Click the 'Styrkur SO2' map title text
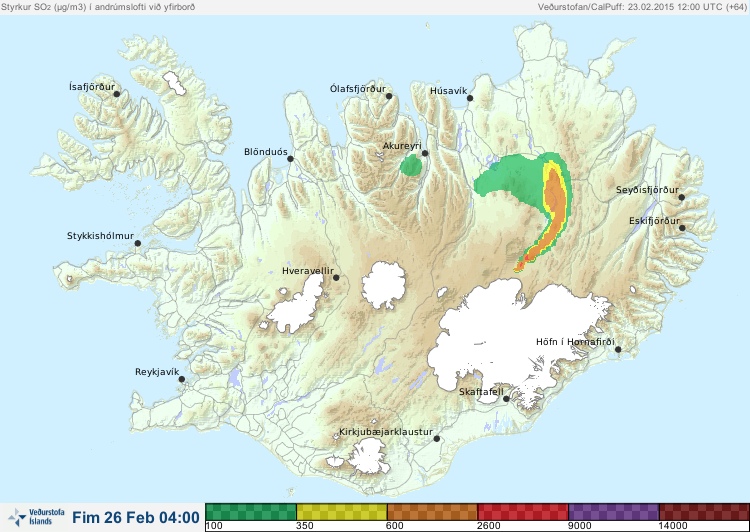This screenshot has height=532, width=750. point(98,7)
